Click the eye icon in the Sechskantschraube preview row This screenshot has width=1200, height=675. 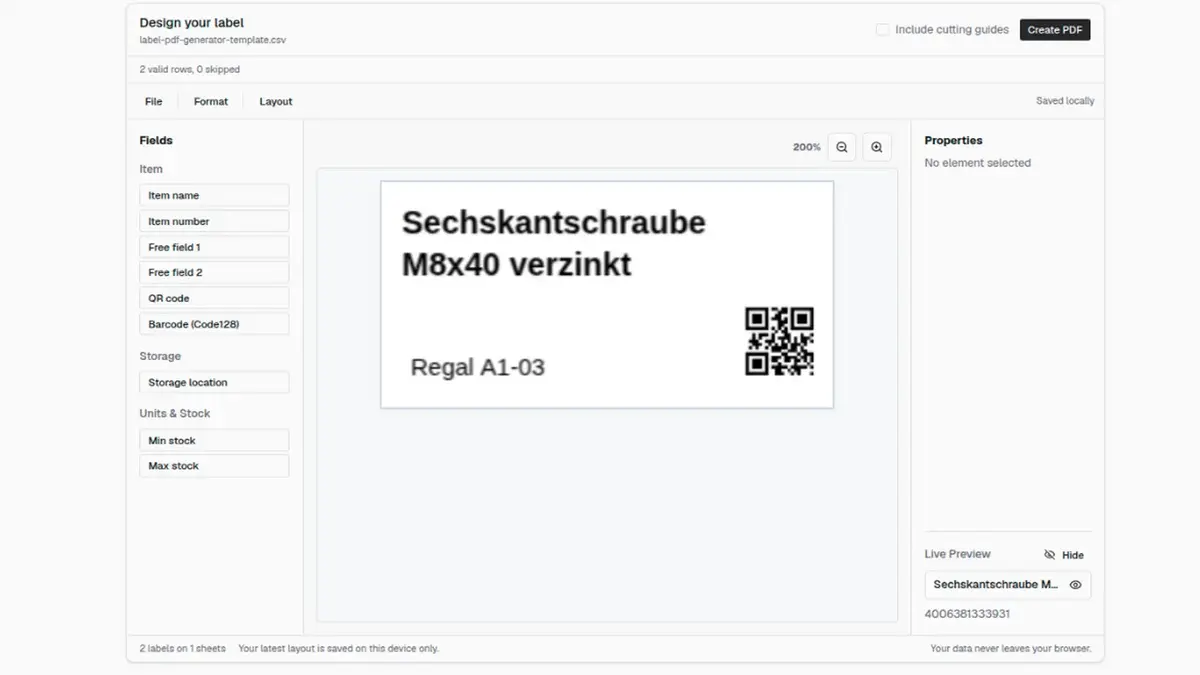[1076, 585]
